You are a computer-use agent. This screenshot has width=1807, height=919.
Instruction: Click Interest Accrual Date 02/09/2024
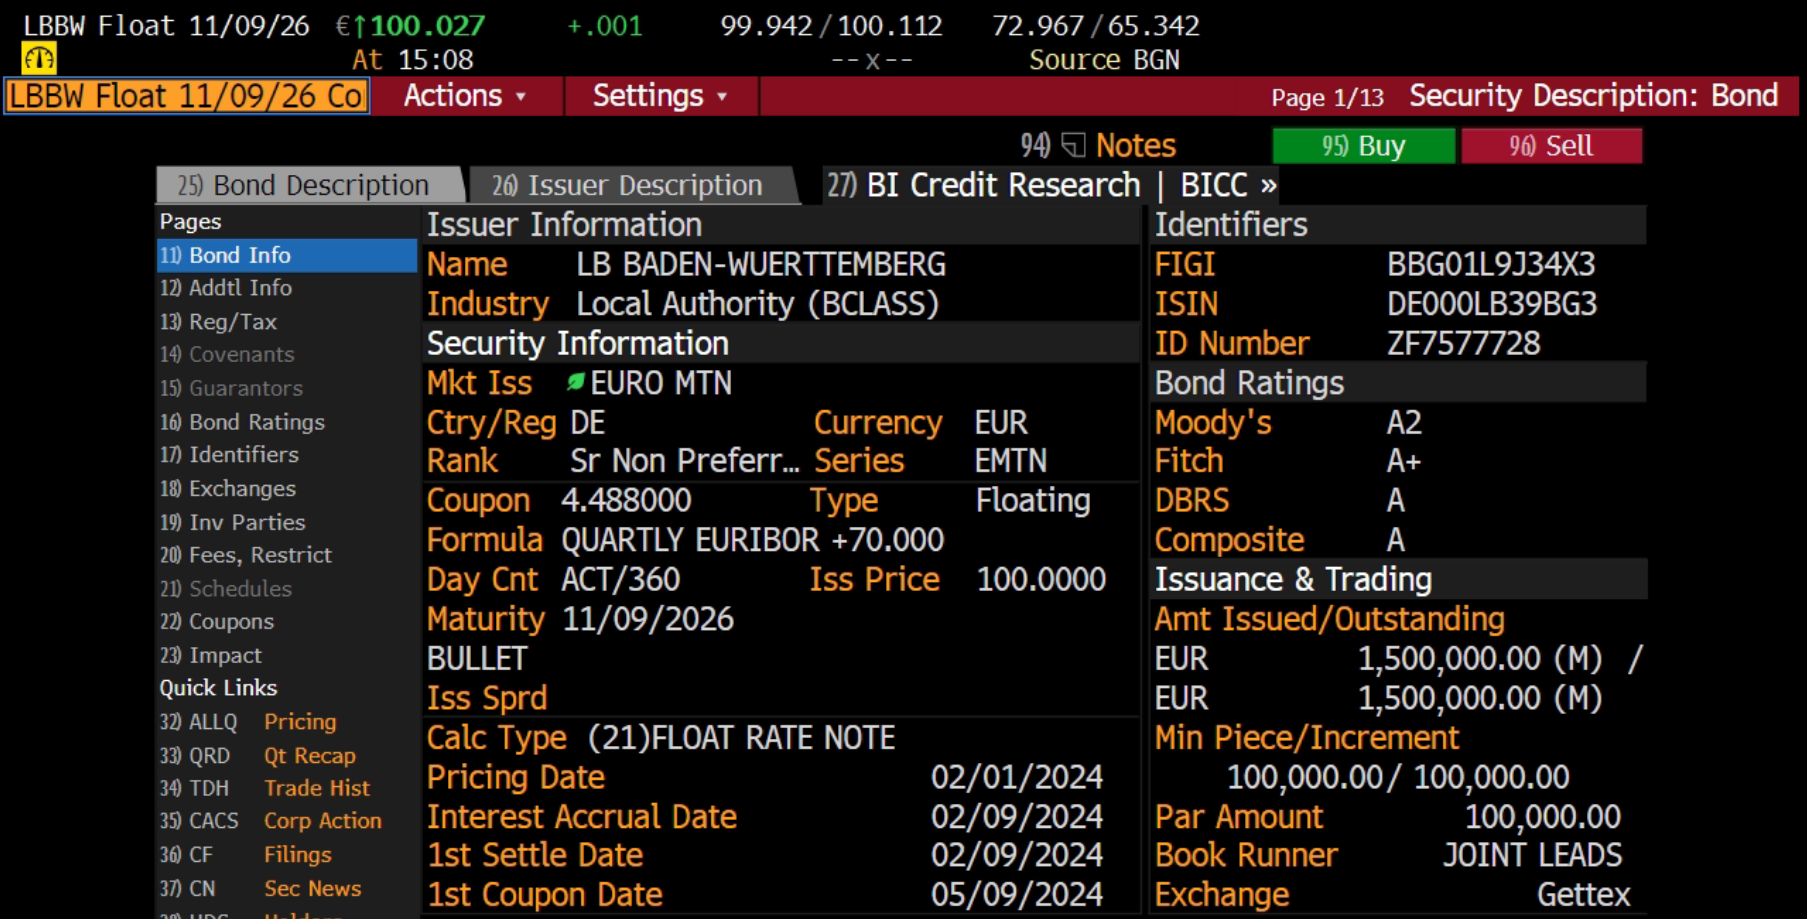[x=1017, y=817]
